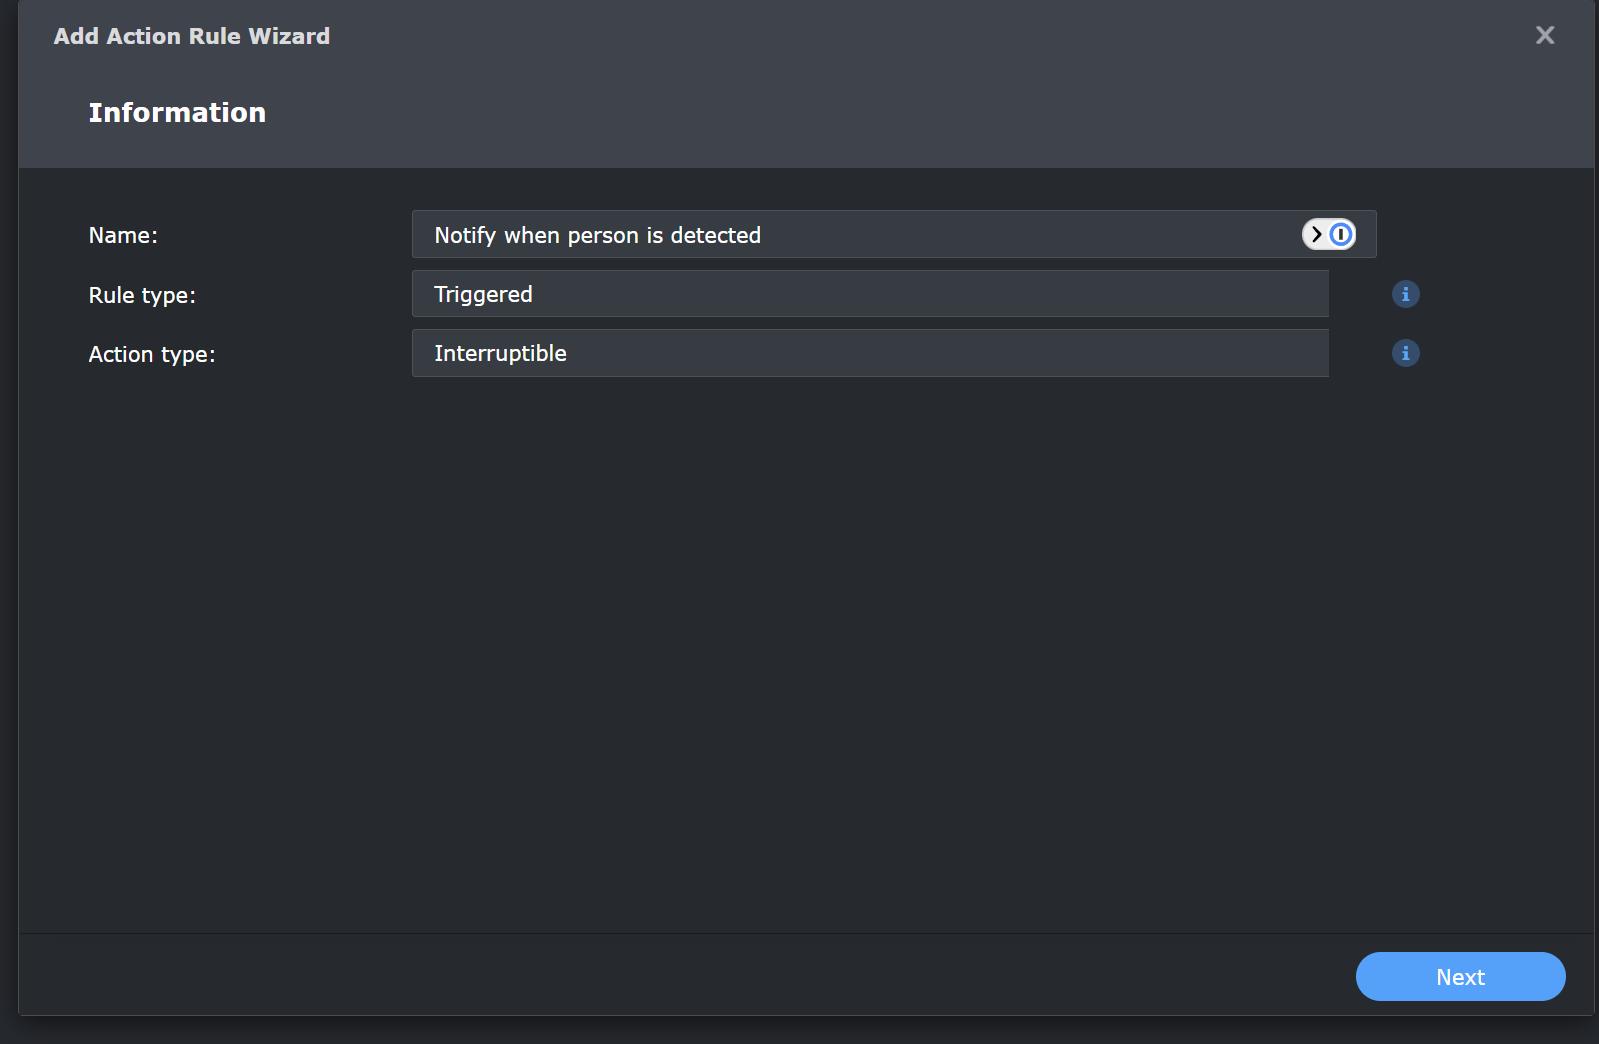Image resolution: width=1599 pixels, height=1044 pixels.
Task: Select the Interruptible value in Action type
Action: point(500,354)
